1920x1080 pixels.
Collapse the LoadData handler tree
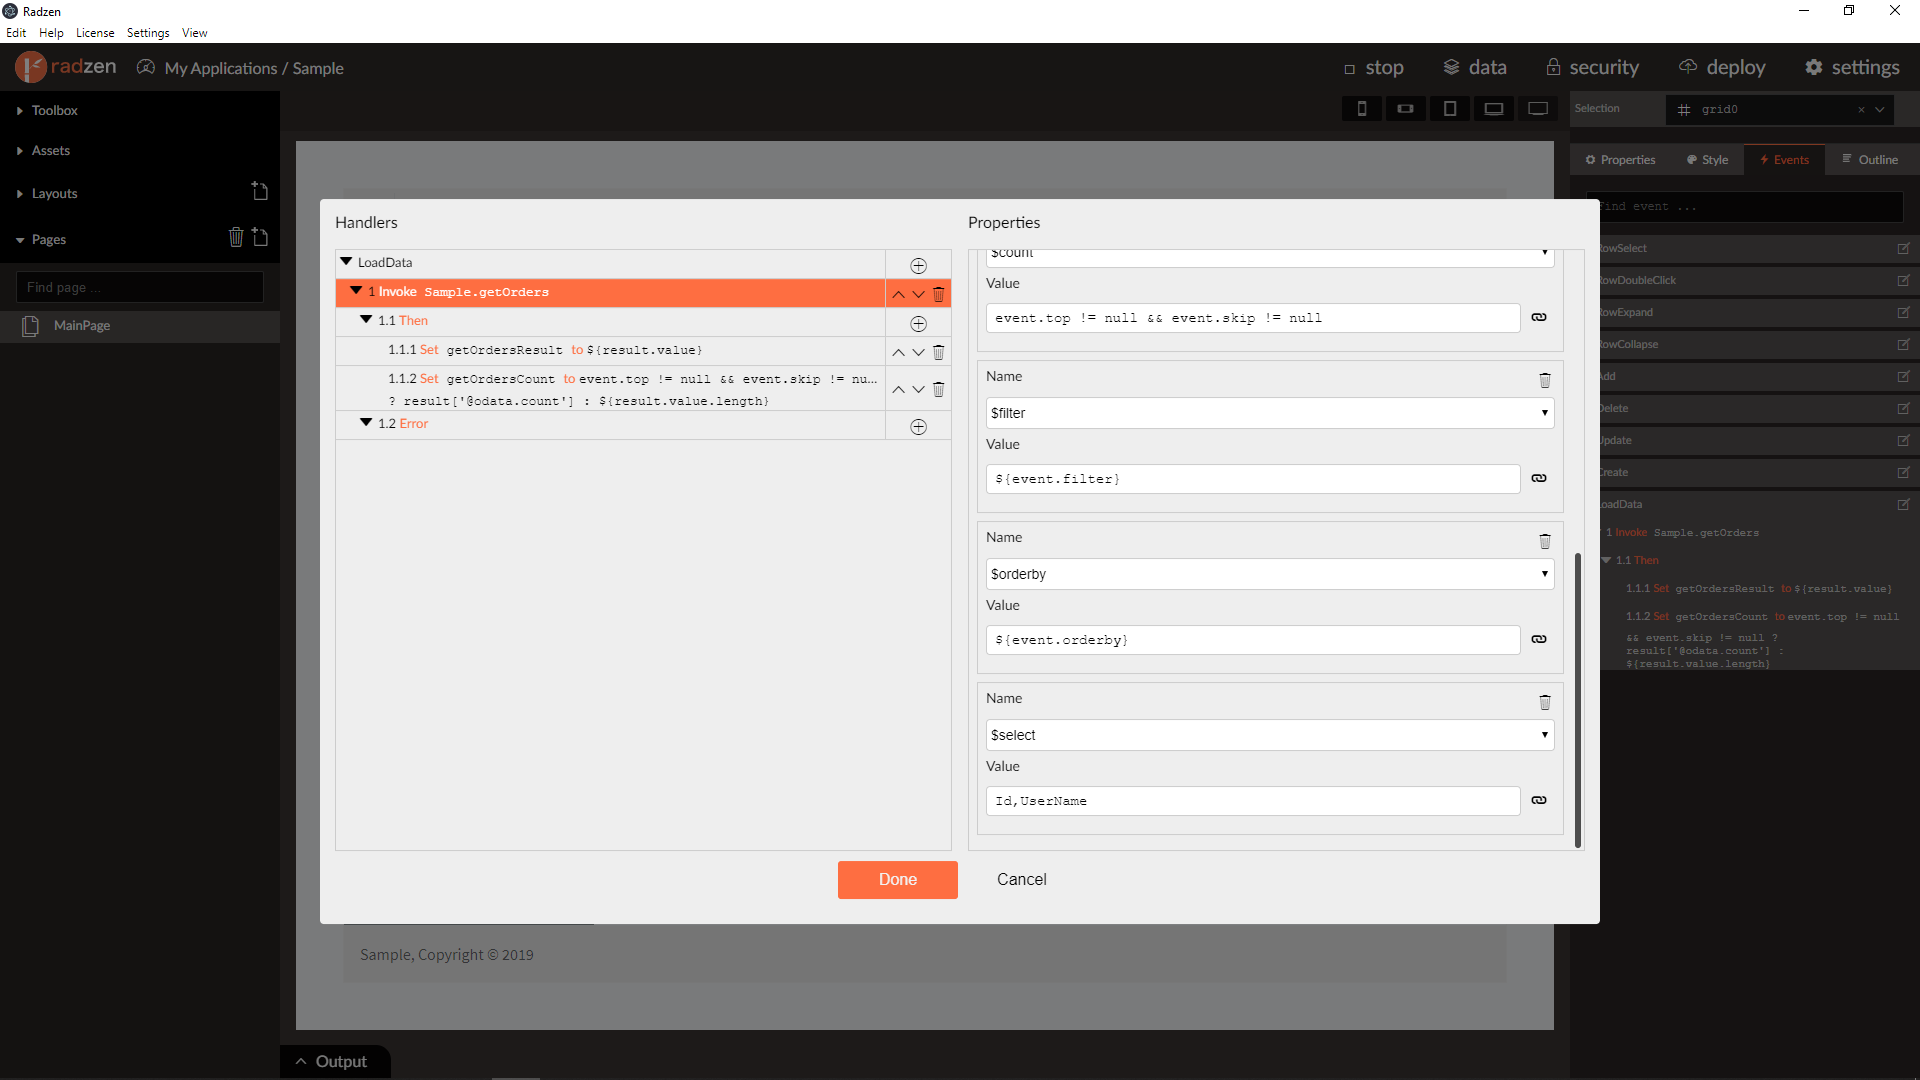click(x=346, y=262)
